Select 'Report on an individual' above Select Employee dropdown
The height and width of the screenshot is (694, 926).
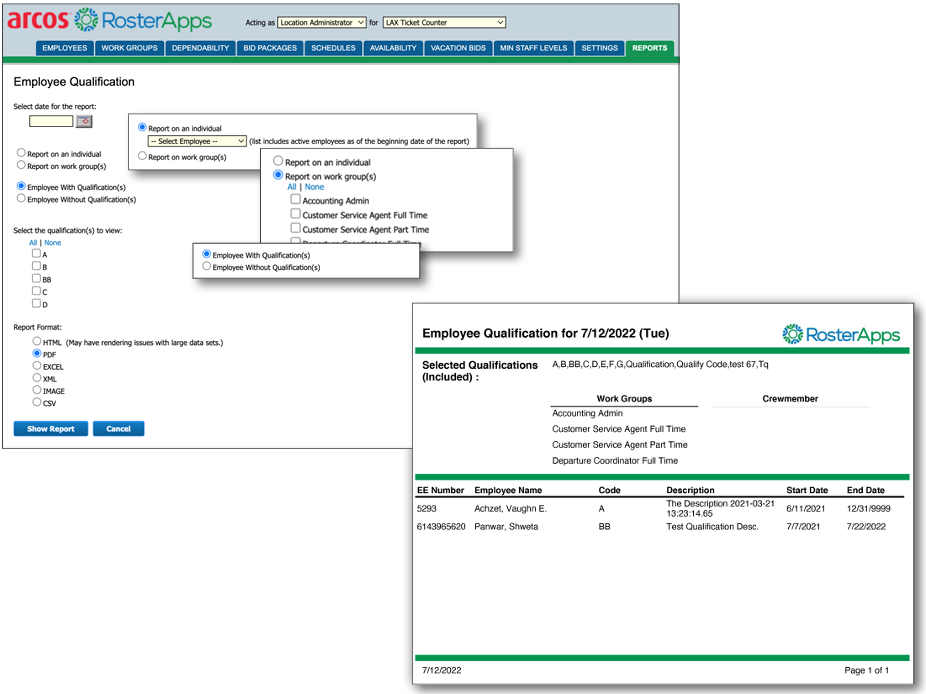[142, 127]
